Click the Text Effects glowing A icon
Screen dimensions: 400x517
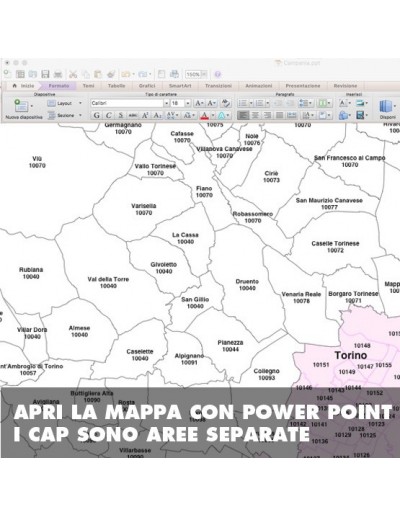coord(221,115)
